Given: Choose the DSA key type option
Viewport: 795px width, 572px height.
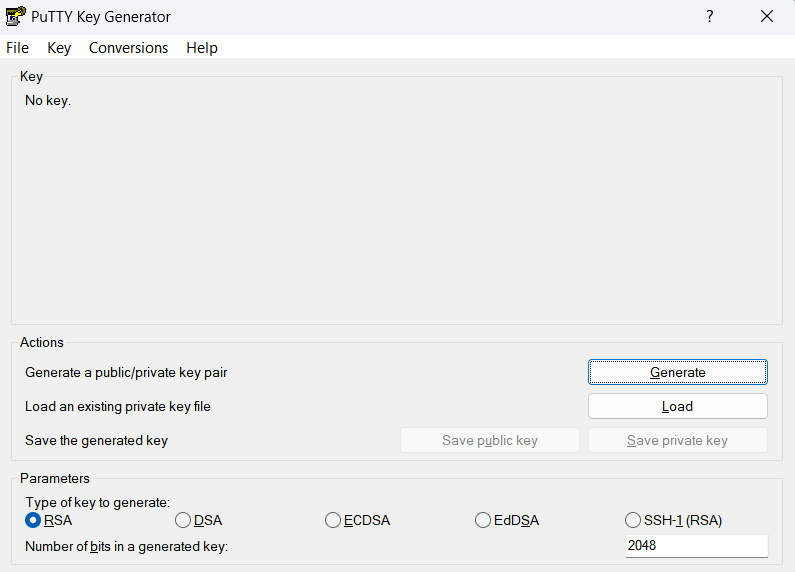Looking at the screenshot, I should (198, 520).
